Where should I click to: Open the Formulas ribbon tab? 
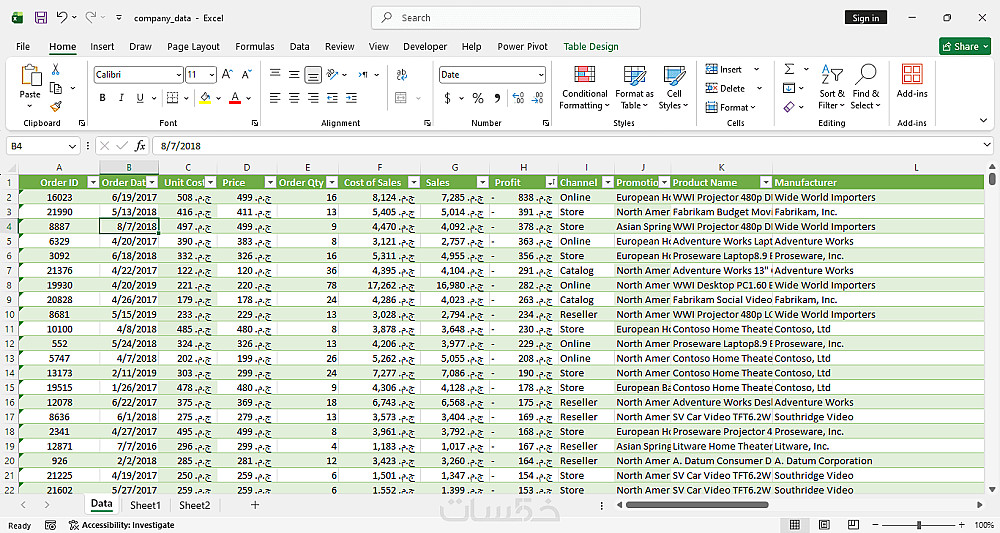254,47
